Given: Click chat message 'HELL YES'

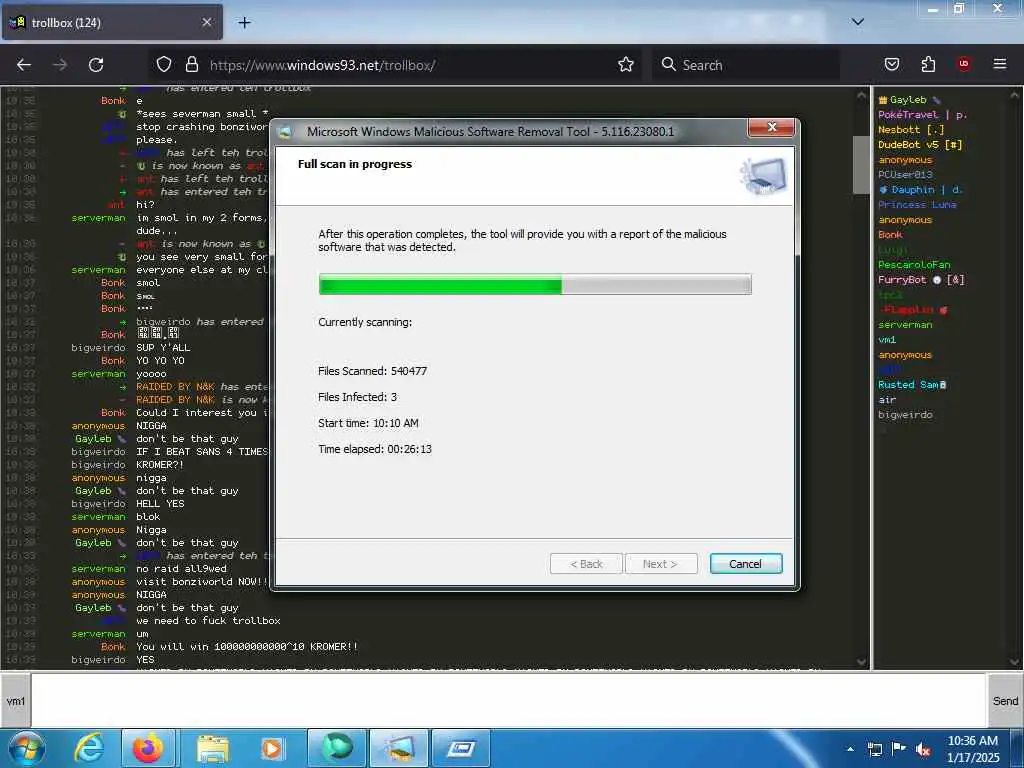Looking at the screenshot, I should click(x=160, y=504).
